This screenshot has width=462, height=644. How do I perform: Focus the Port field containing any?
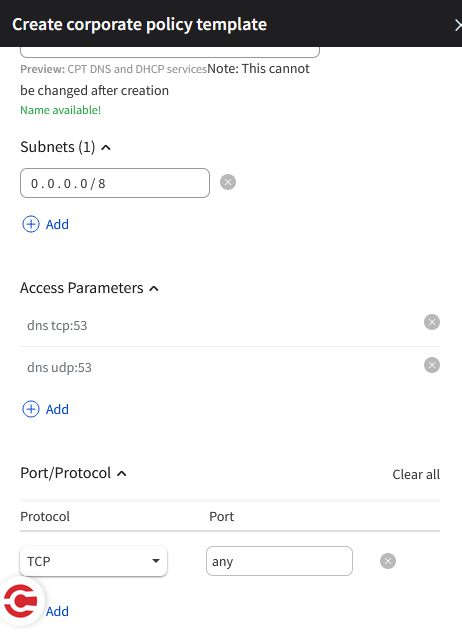279,561
